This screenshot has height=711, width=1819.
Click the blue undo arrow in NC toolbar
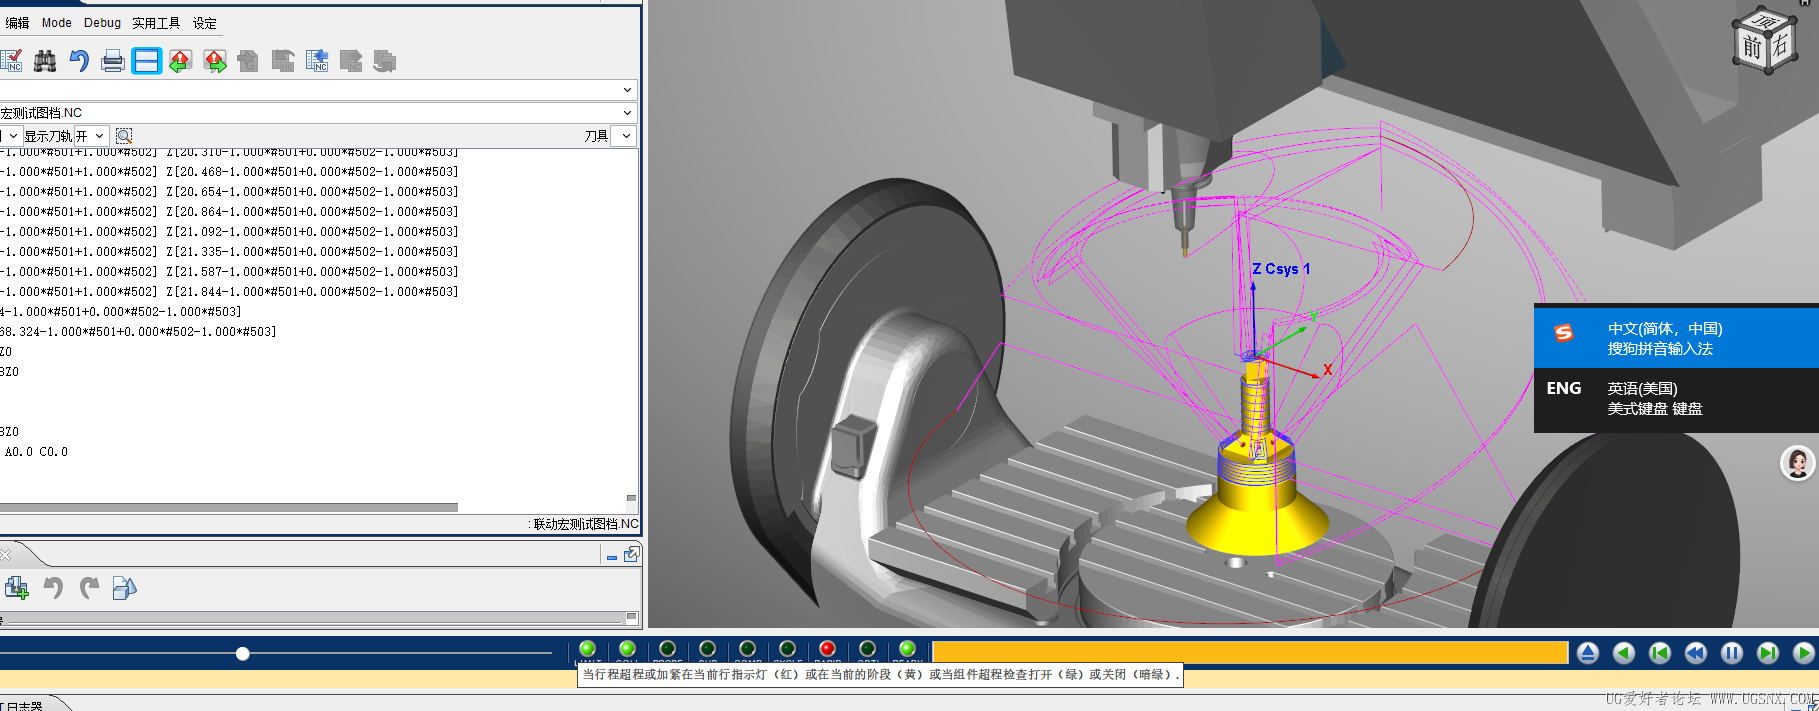click(x=79, y=61)
